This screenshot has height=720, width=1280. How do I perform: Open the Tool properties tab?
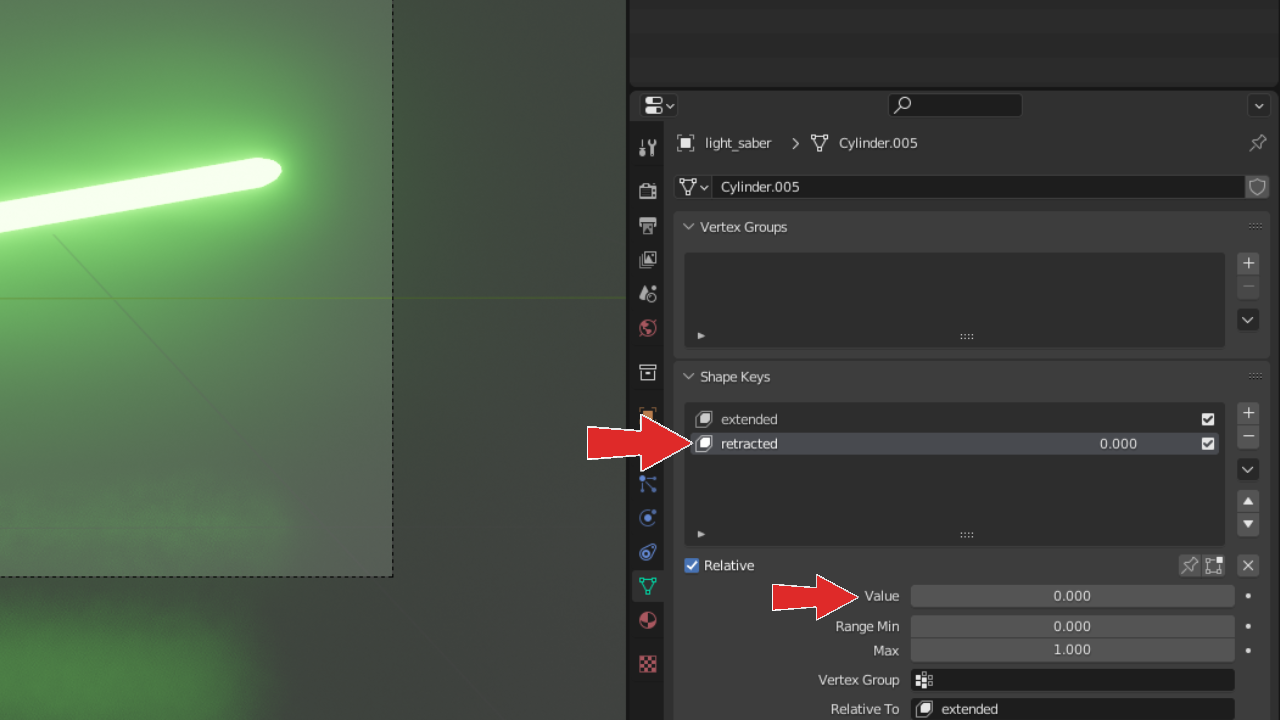pyautogui.click(x=647, y=148)
